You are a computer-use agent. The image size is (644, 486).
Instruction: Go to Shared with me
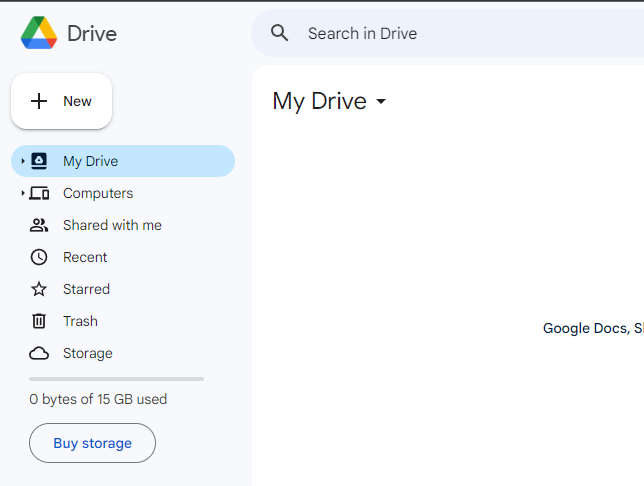click(x=112, y=225)
